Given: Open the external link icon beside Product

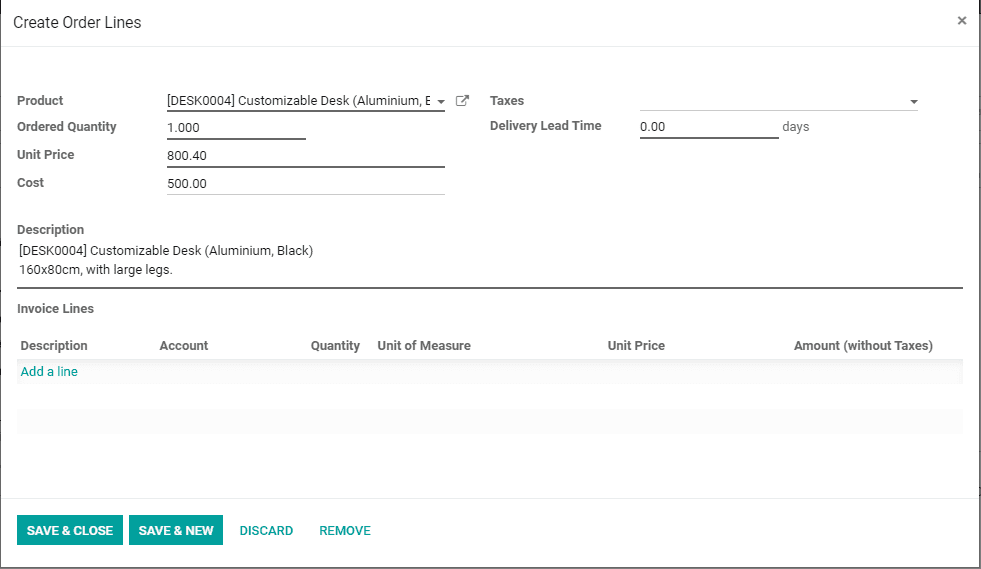Looking at the screenshot, I should click(462, 101).
